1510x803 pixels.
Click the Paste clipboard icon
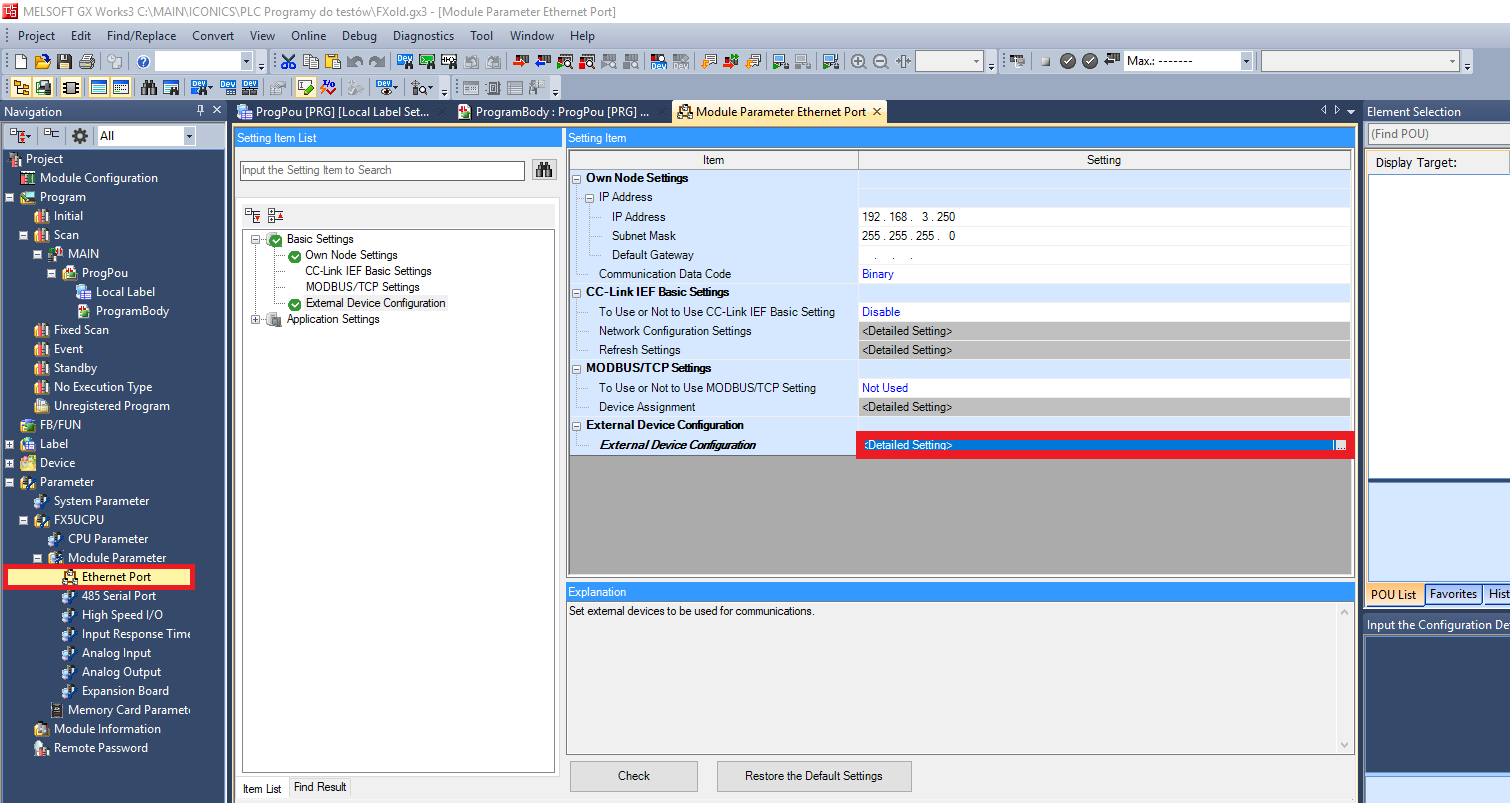(x=333, y=61)
